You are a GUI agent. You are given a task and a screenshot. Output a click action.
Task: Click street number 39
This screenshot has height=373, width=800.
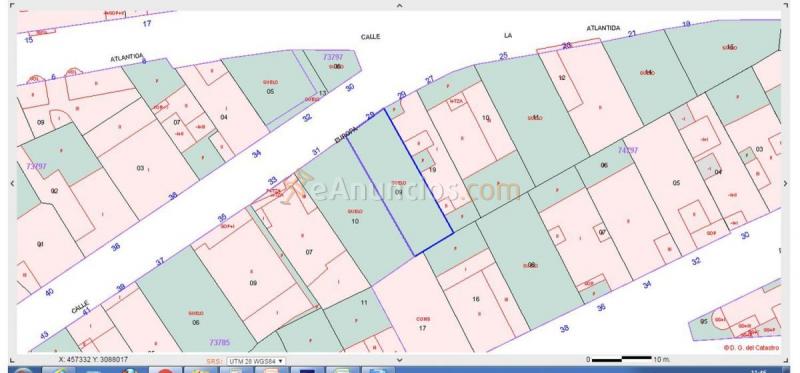pos(120,288)
